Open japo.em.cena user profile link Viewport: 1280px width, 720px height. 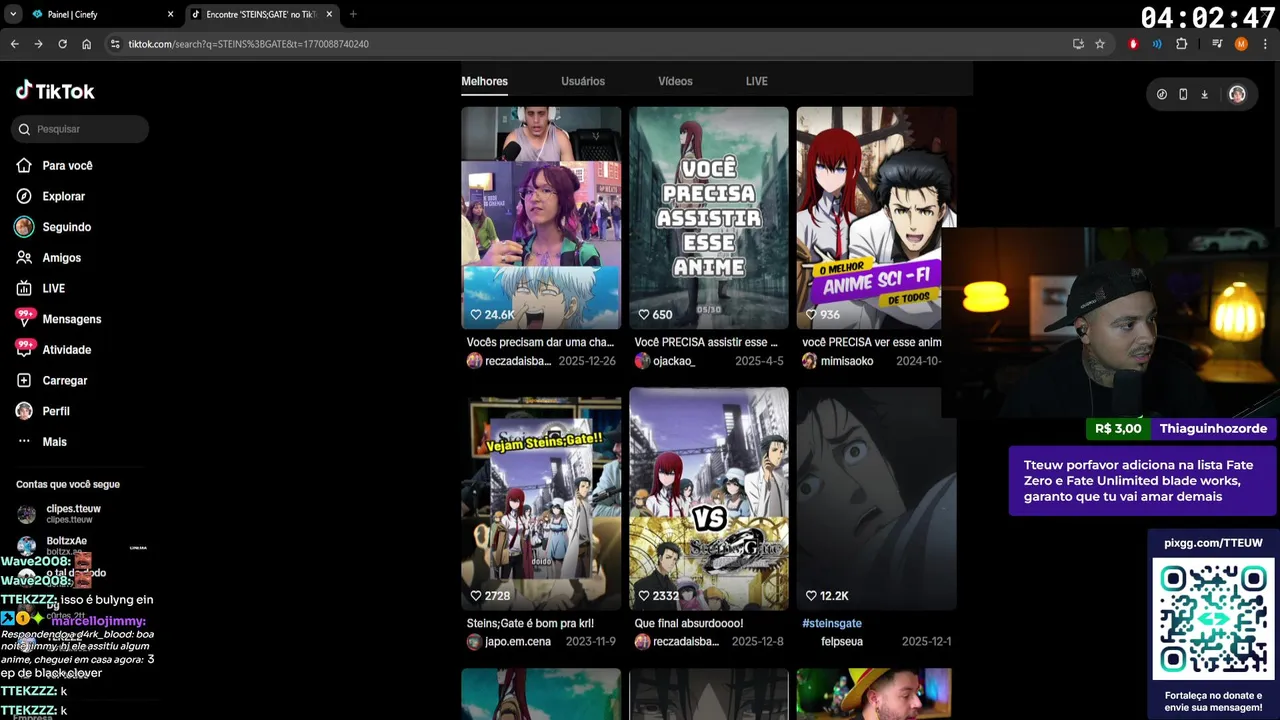click(518, 642)
